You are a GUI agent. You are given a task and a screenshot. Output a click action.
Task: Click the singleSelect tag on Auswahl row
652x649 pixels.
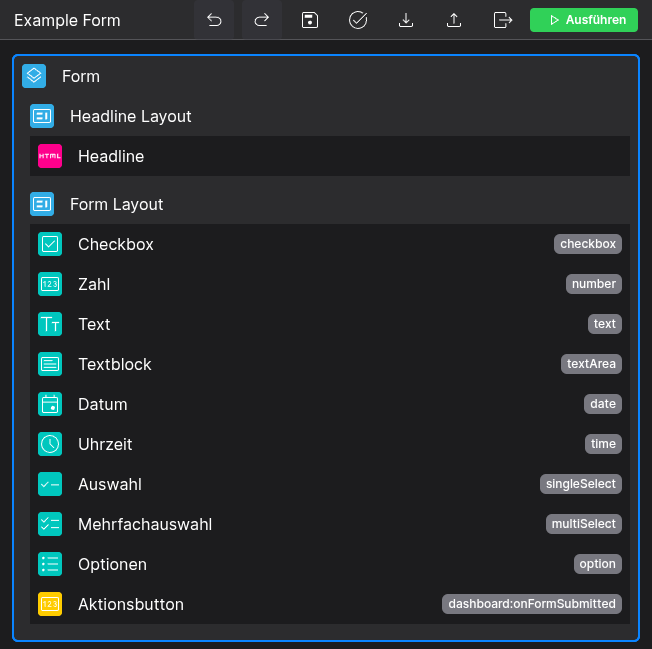point(581,484)
